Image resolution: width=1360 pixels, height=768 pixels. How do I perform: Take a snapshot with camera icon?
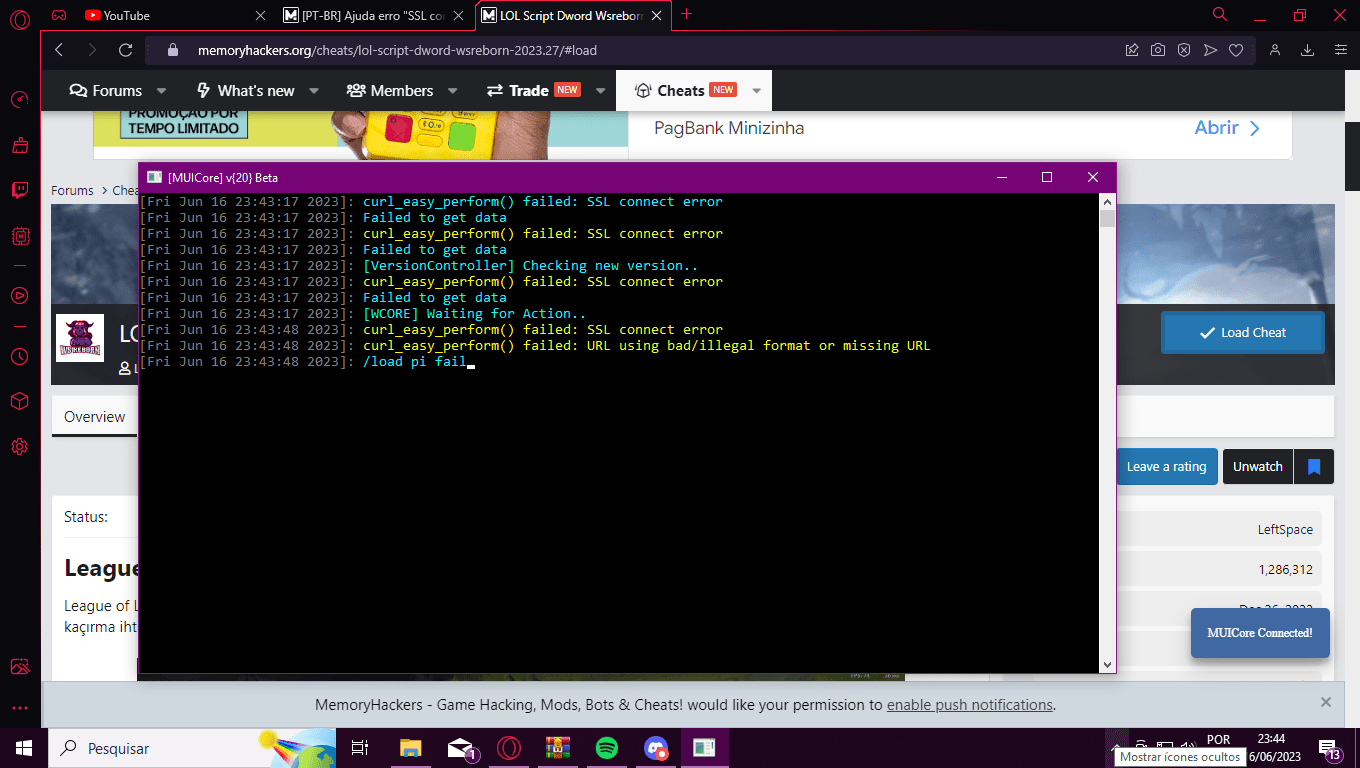[x=1158, y=50]
